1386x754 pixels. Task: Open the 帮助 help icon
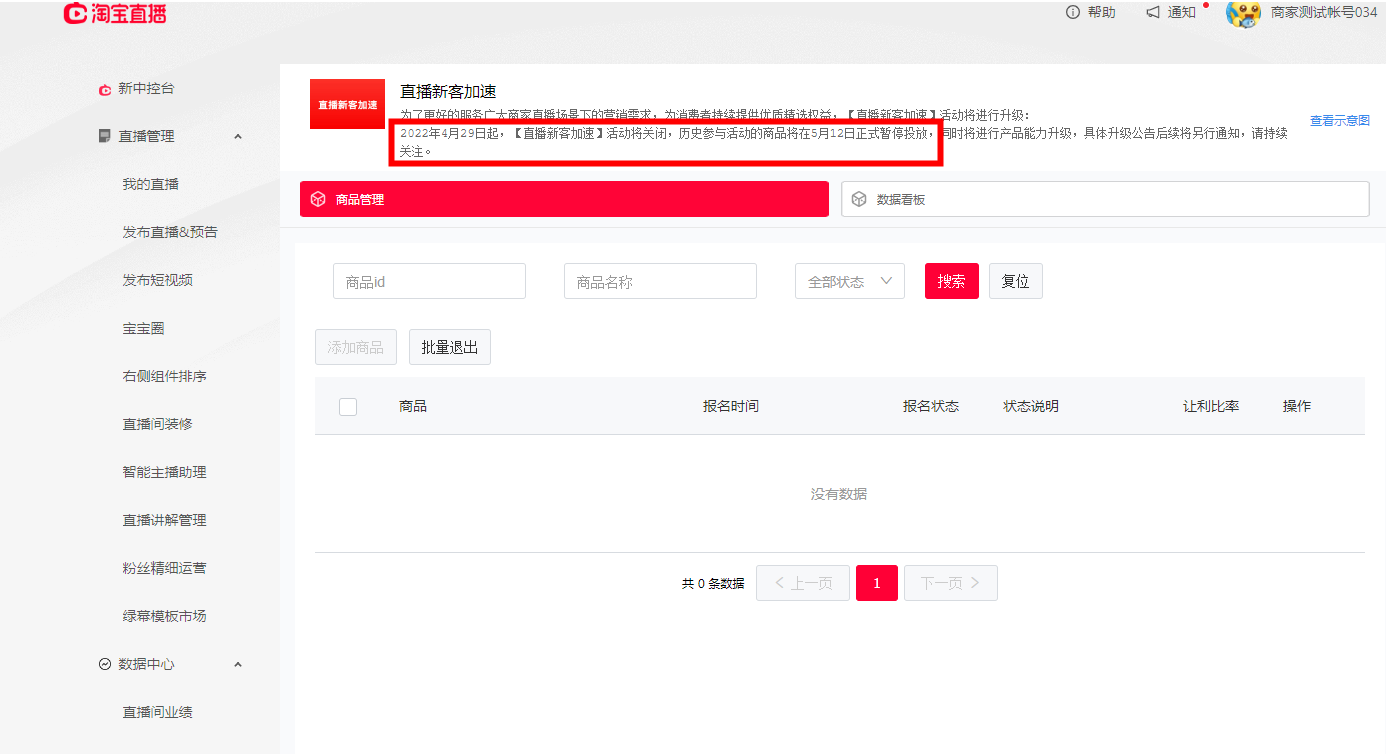(x=1073, y=12)
